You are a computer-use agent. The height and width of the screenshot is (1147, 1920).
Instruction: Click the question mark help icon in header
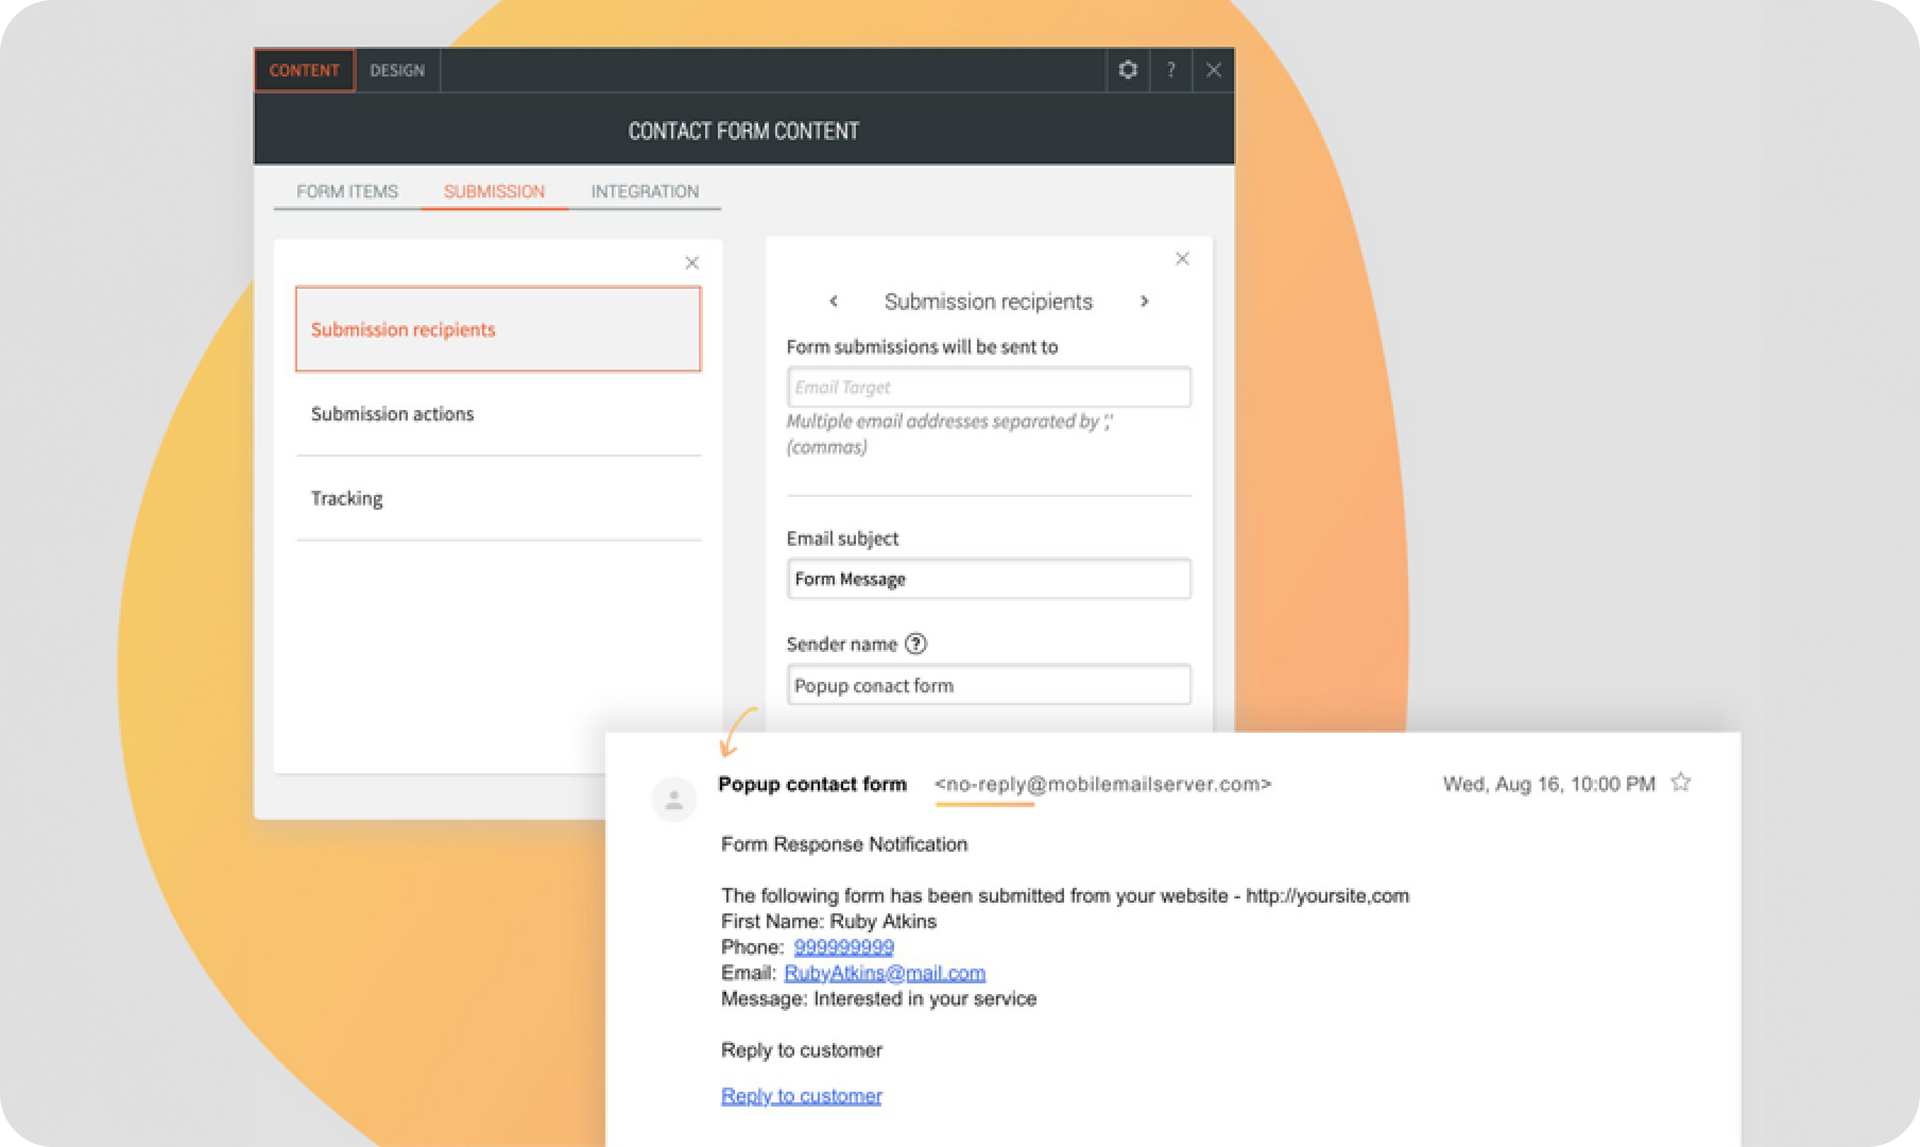(x=1170, y=70)
